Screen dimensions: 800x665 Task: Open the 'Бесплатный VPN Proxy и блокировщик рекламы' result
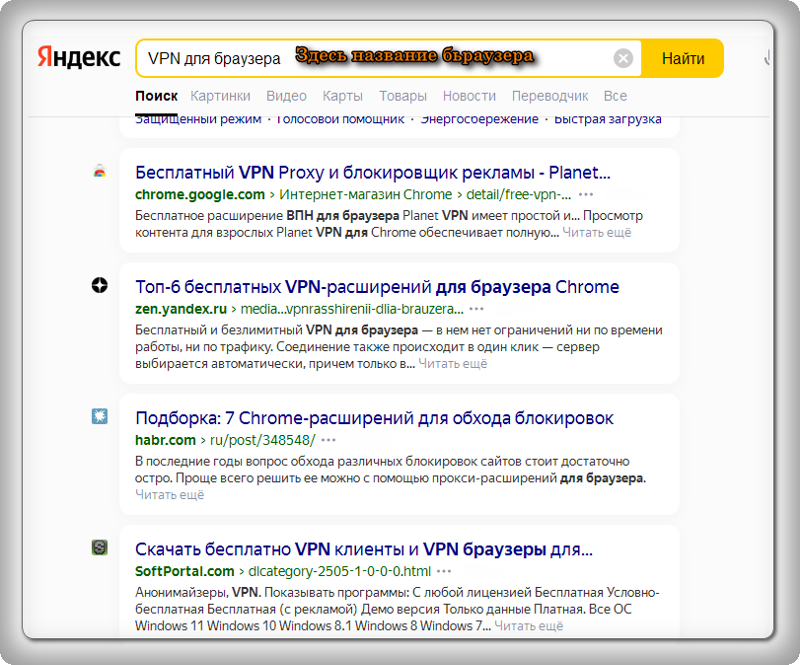372,173
